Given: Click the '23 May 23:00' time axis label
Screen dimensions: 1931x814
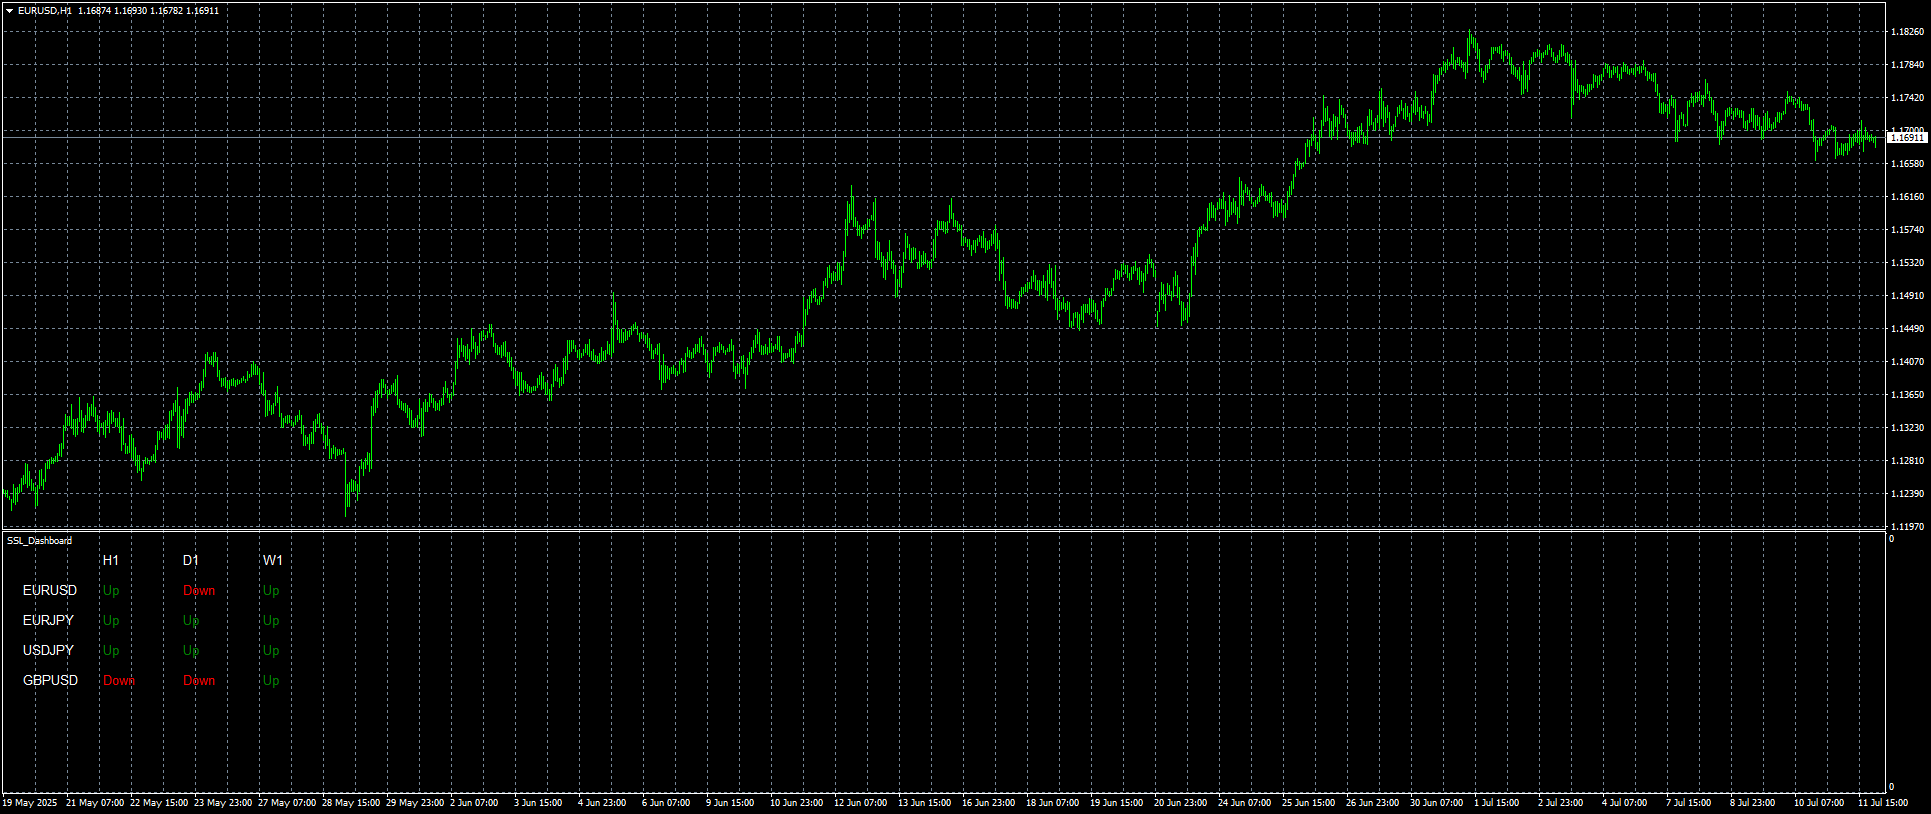Looking at the screenshot, I should [x=223, y=803].
